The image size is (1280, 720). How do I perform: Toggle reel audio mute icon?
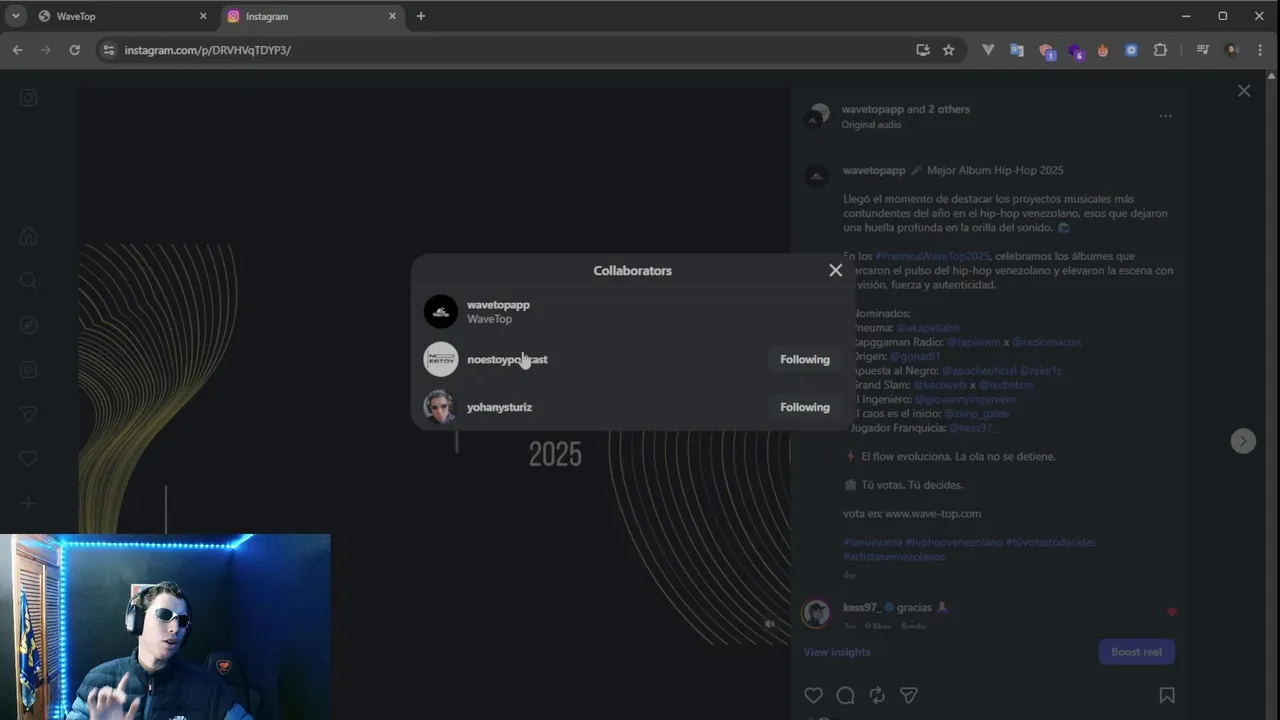click(x=769, y=624)
